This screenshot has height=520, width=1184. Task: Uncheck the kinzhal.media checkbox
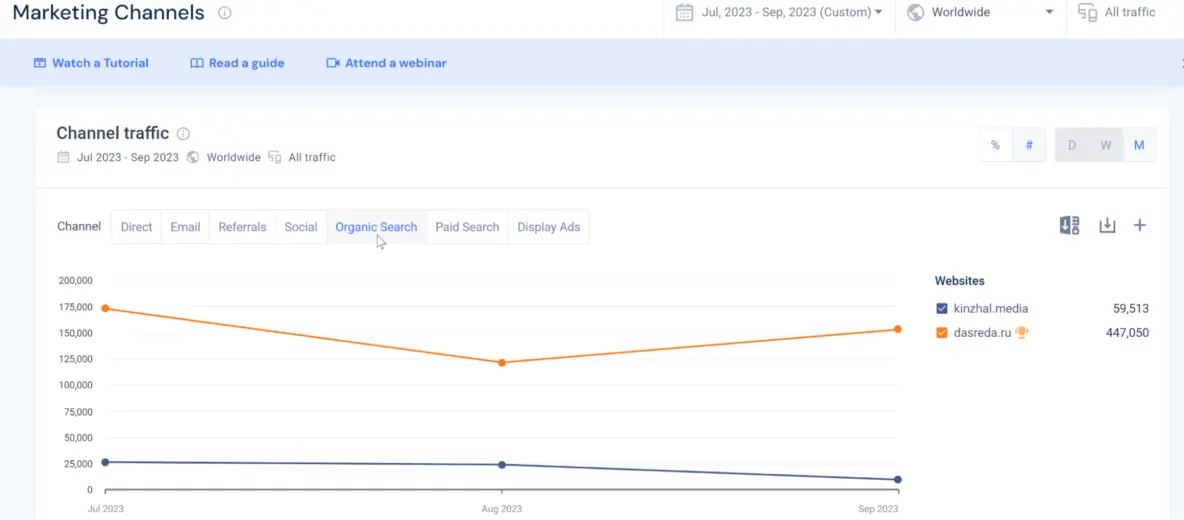[941, 309]
